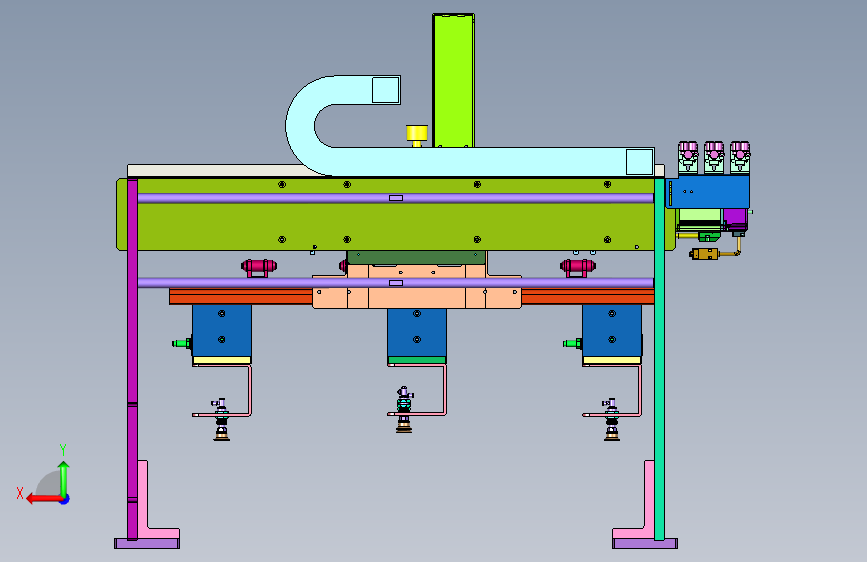Select the center blue cylinder block
The height and width of the screenshot is (562, 867).
417,332
